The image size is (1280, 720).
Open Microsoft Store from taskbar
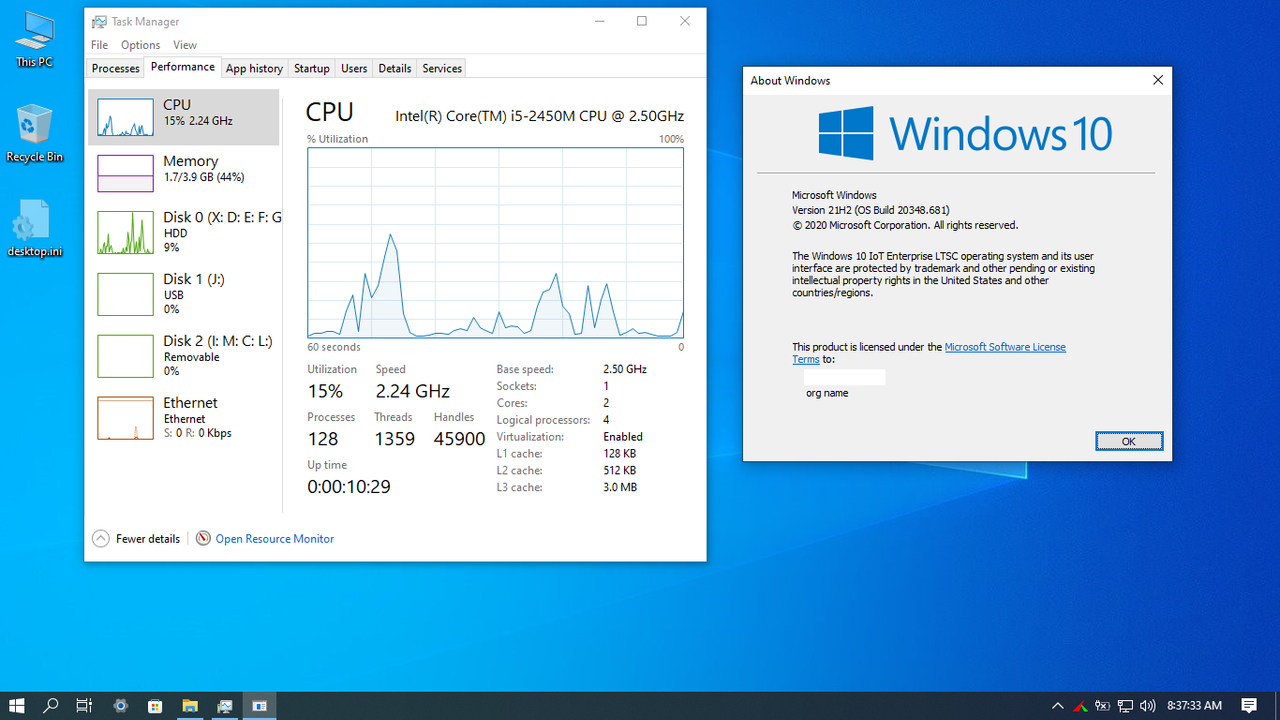click(x=155, y=706)
